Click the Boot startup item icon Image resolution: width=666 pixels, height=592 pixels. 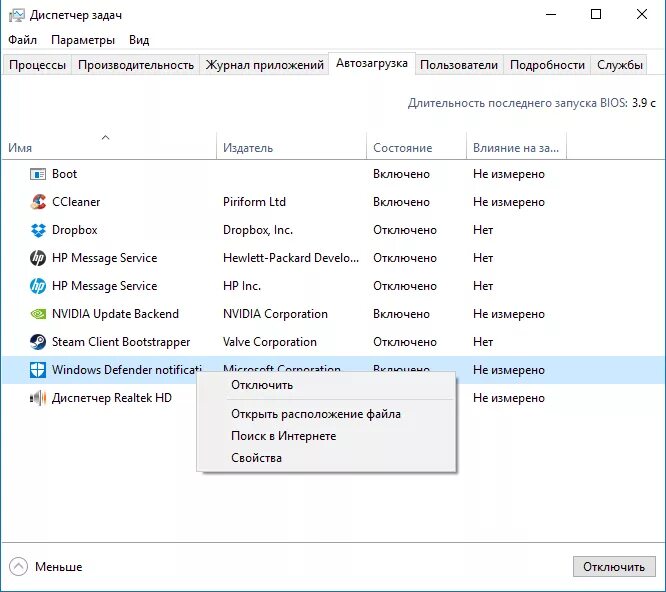(38, 174)
